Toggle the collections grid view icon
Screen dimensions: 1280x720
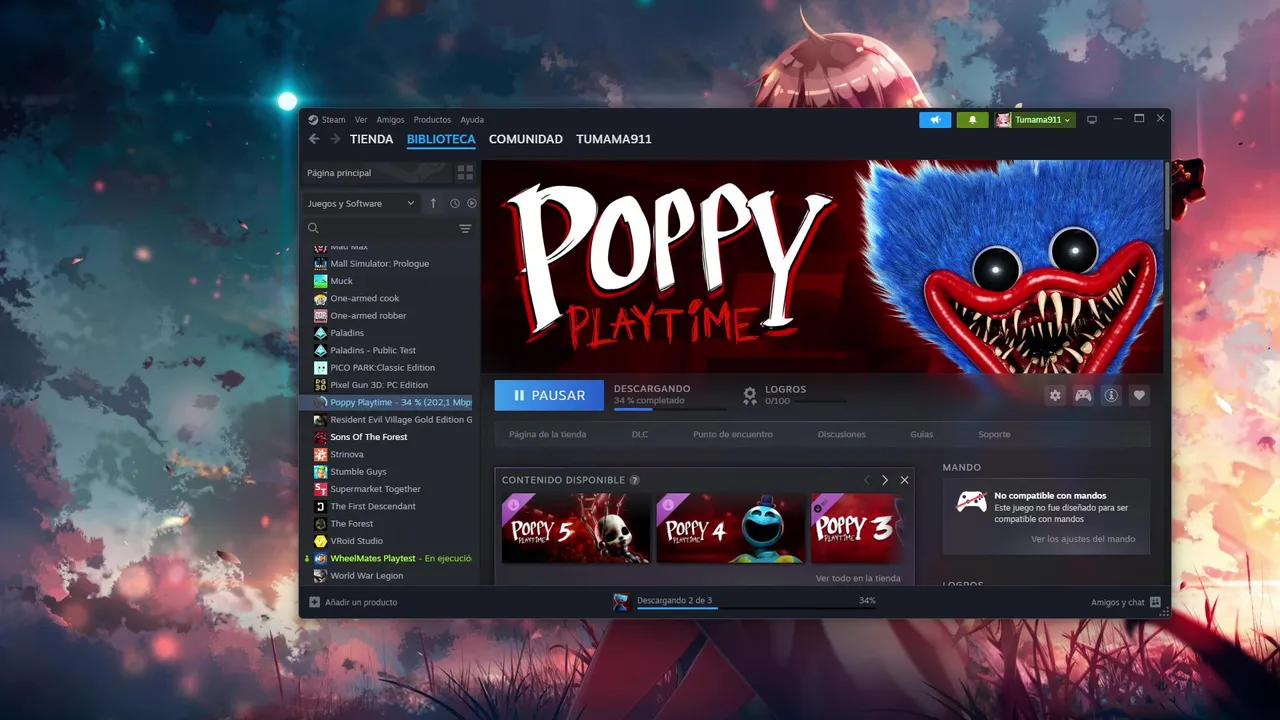(465, 173)
